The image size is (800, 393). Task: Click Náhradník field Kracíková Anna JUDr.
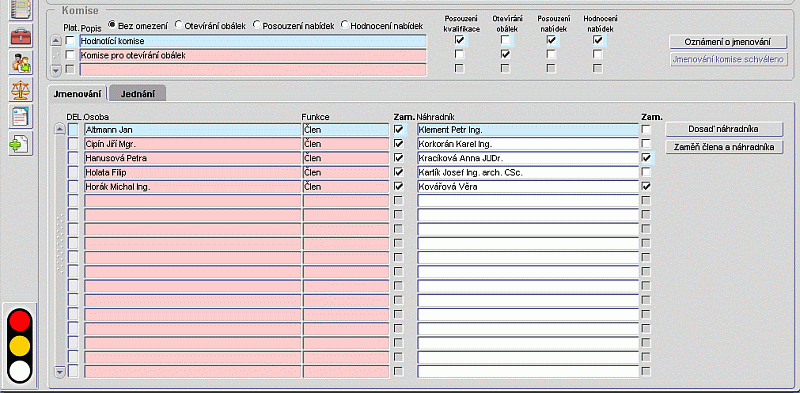point(528,158)
